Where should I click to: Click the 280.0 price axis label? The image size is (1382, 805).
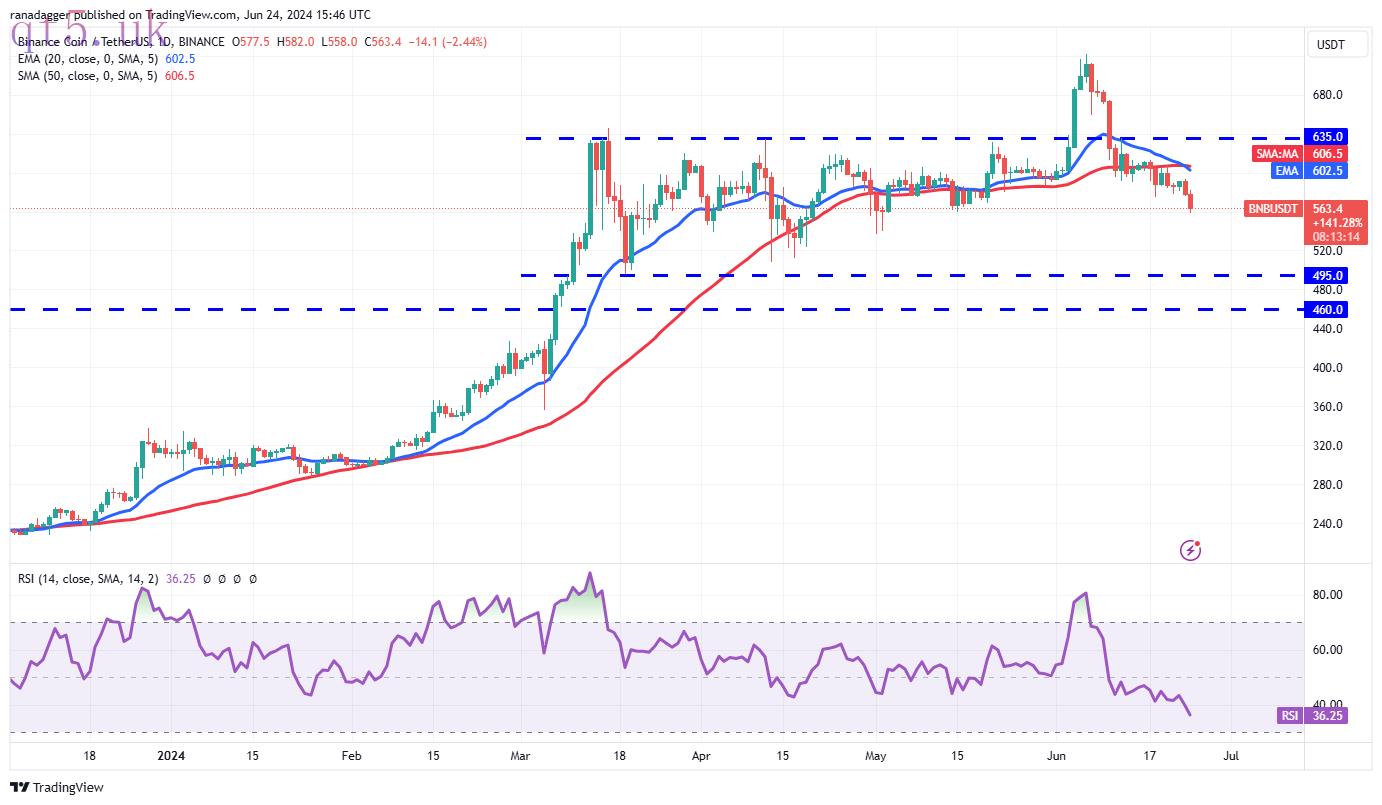1327,485
